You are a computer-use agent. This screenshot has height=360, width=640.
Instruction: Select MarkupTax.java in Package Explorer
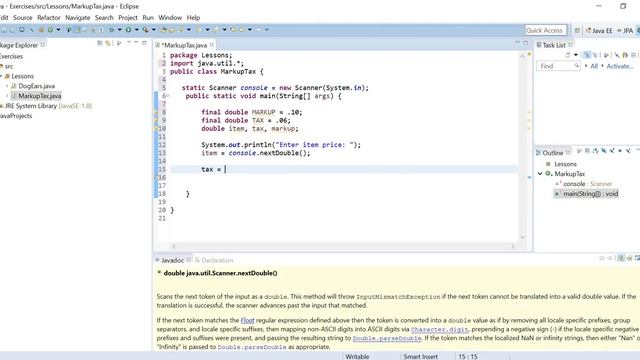[39, 96]
